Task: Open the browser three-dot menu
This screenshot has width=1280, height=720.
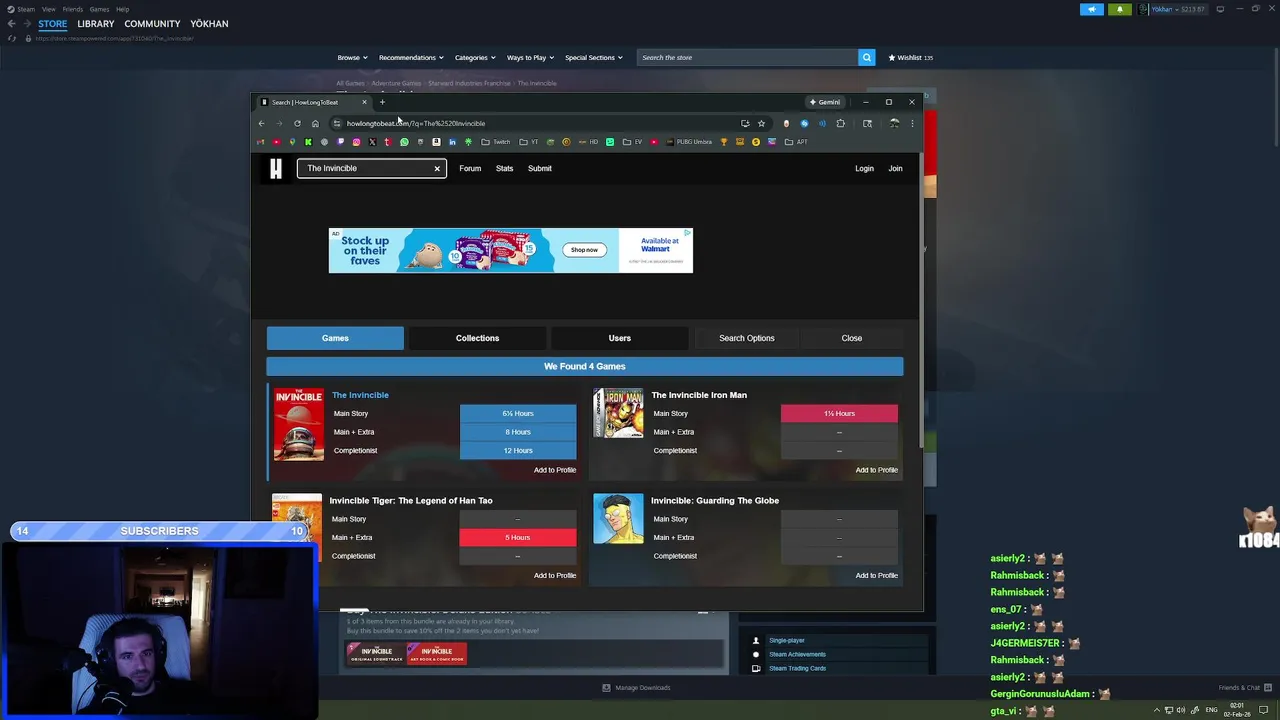Action: 911,123
